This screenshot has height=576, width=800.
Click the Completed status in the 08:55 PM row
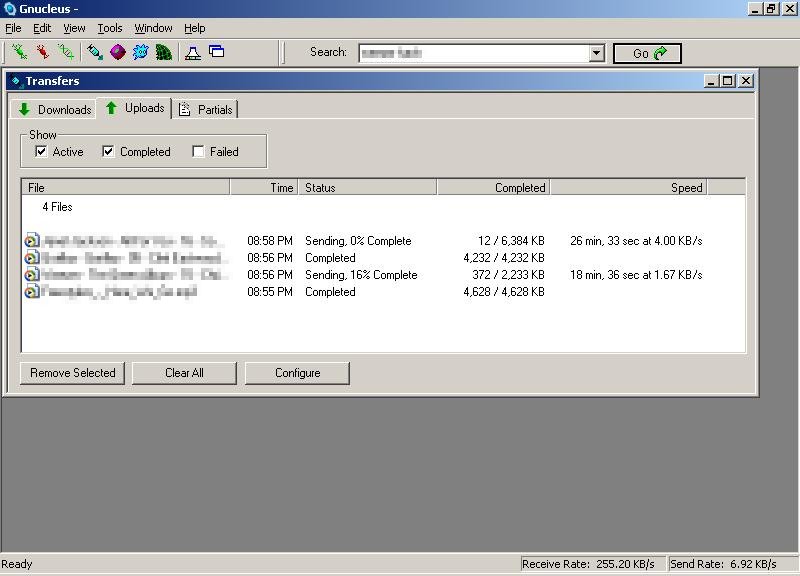(330, 292)
